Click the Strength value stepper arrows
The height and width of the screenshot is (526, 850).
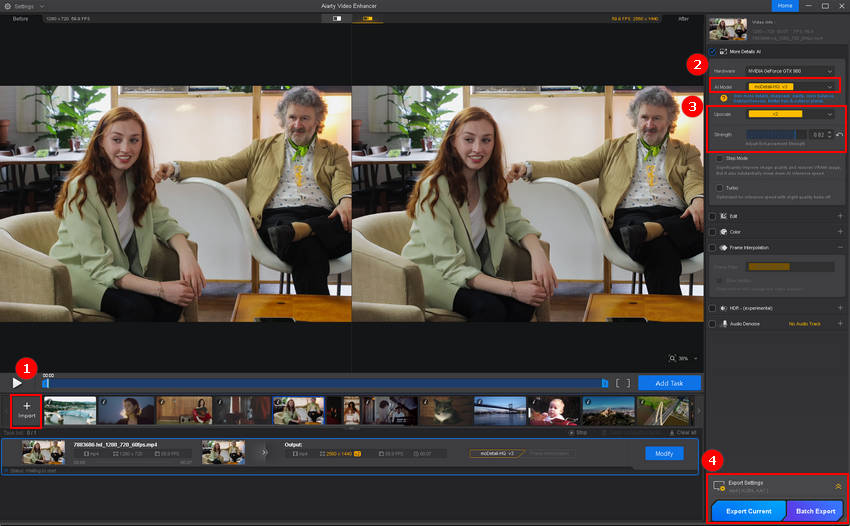point(829,134)
